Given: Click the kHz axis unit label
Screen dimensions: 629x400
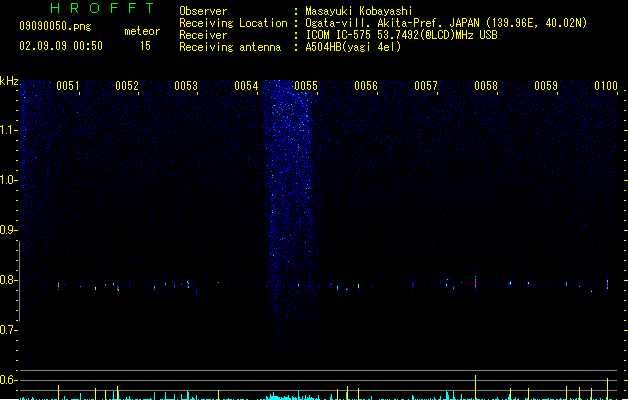Looking at the screenshot, I should pos(9,81).
